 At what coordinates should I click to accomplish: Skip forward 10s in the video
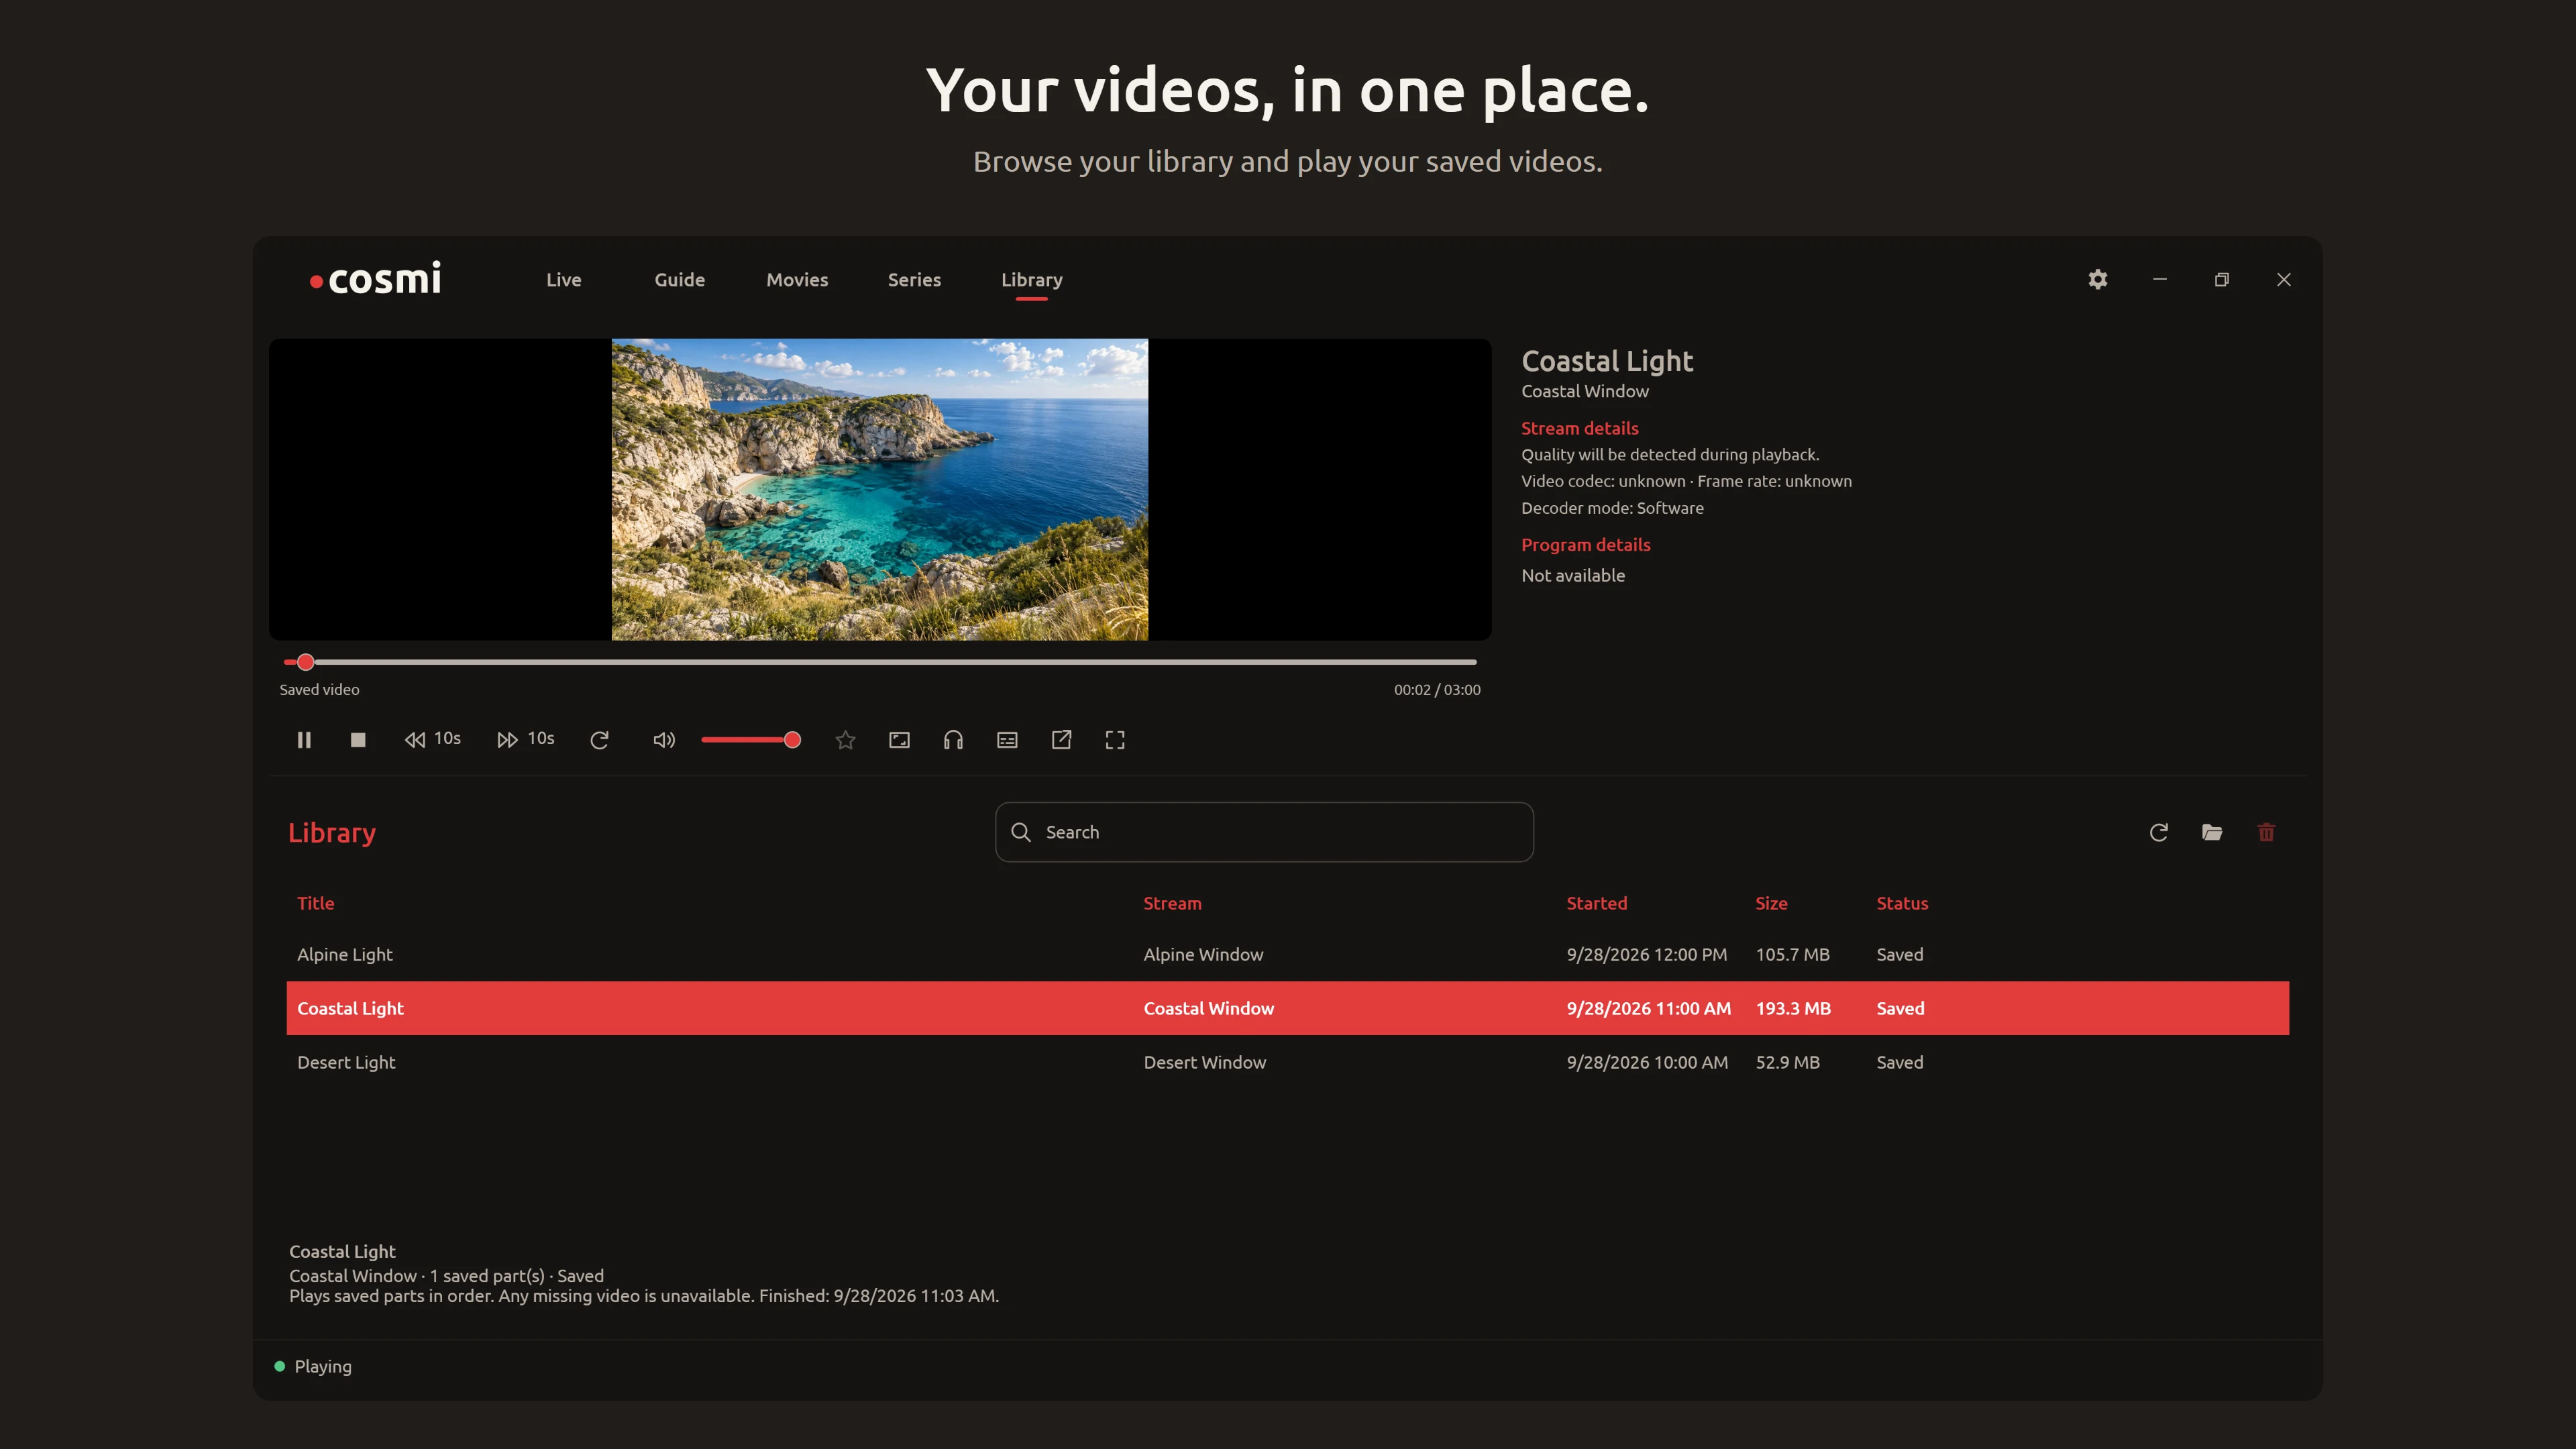click(x=525, y=739)
